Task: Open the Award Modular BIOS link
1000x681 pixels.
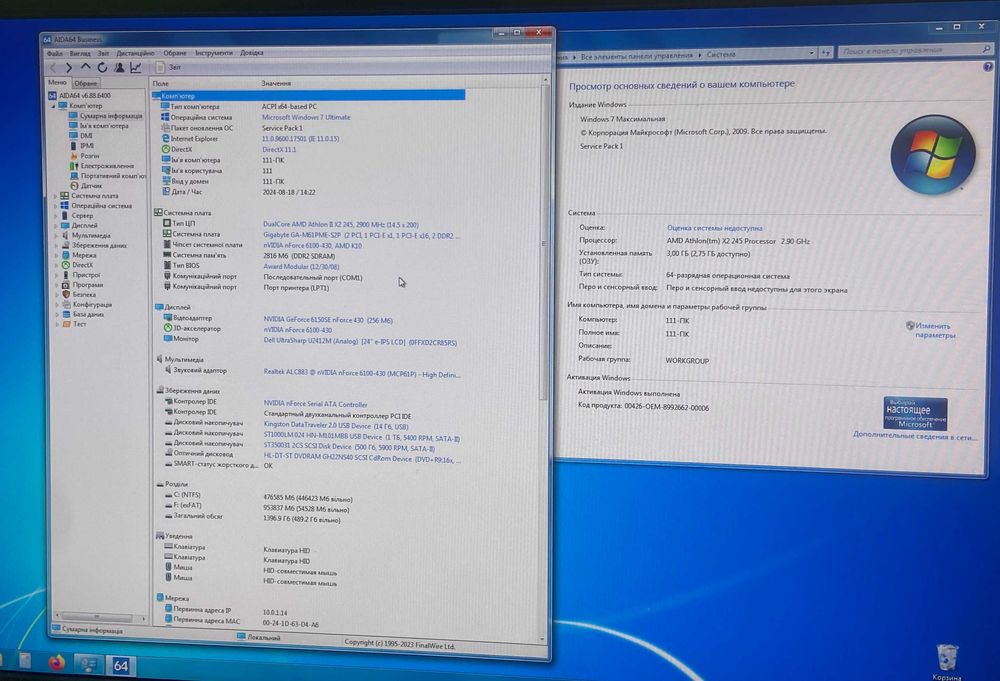Action: click(x=301, y=267)
